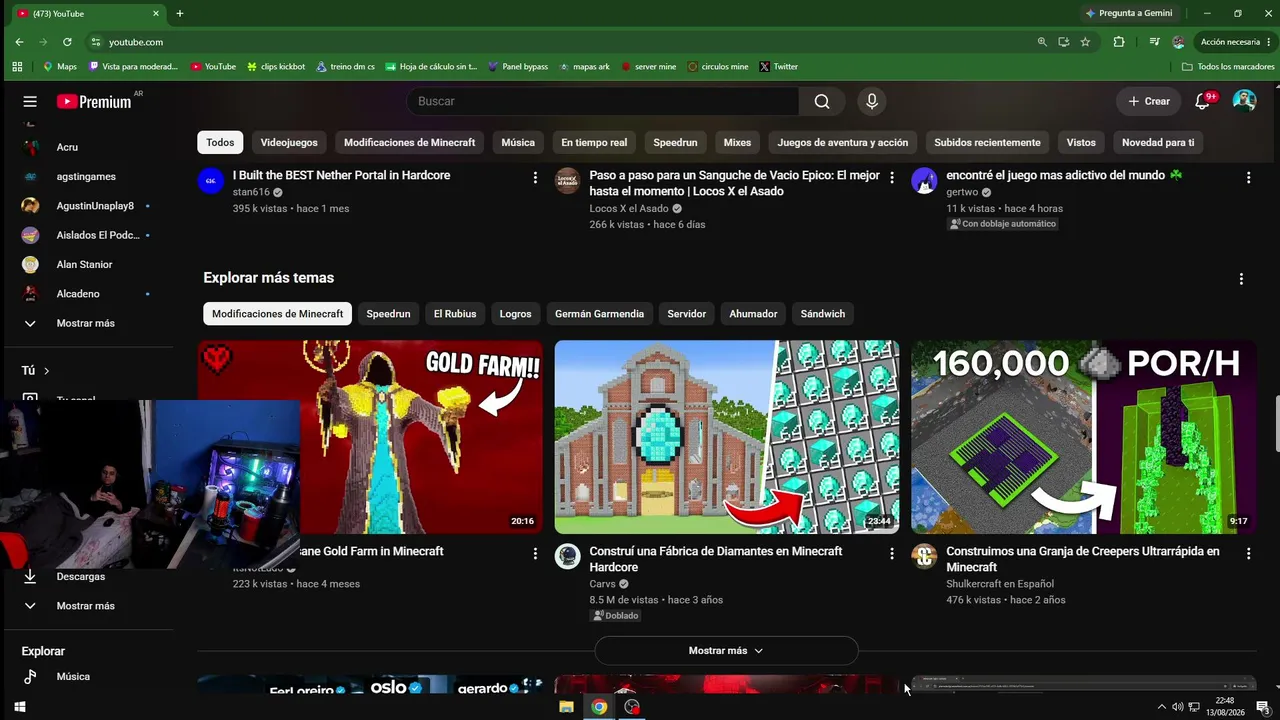Open the server mine bookmark
The image size is (1280, 720).
[648, 67]
